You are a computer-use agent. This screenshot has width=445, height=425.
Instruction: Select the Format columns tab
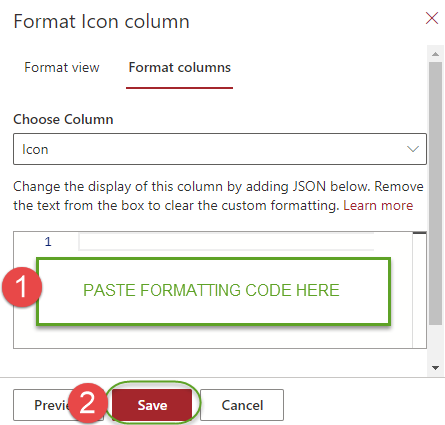(180, 67)
